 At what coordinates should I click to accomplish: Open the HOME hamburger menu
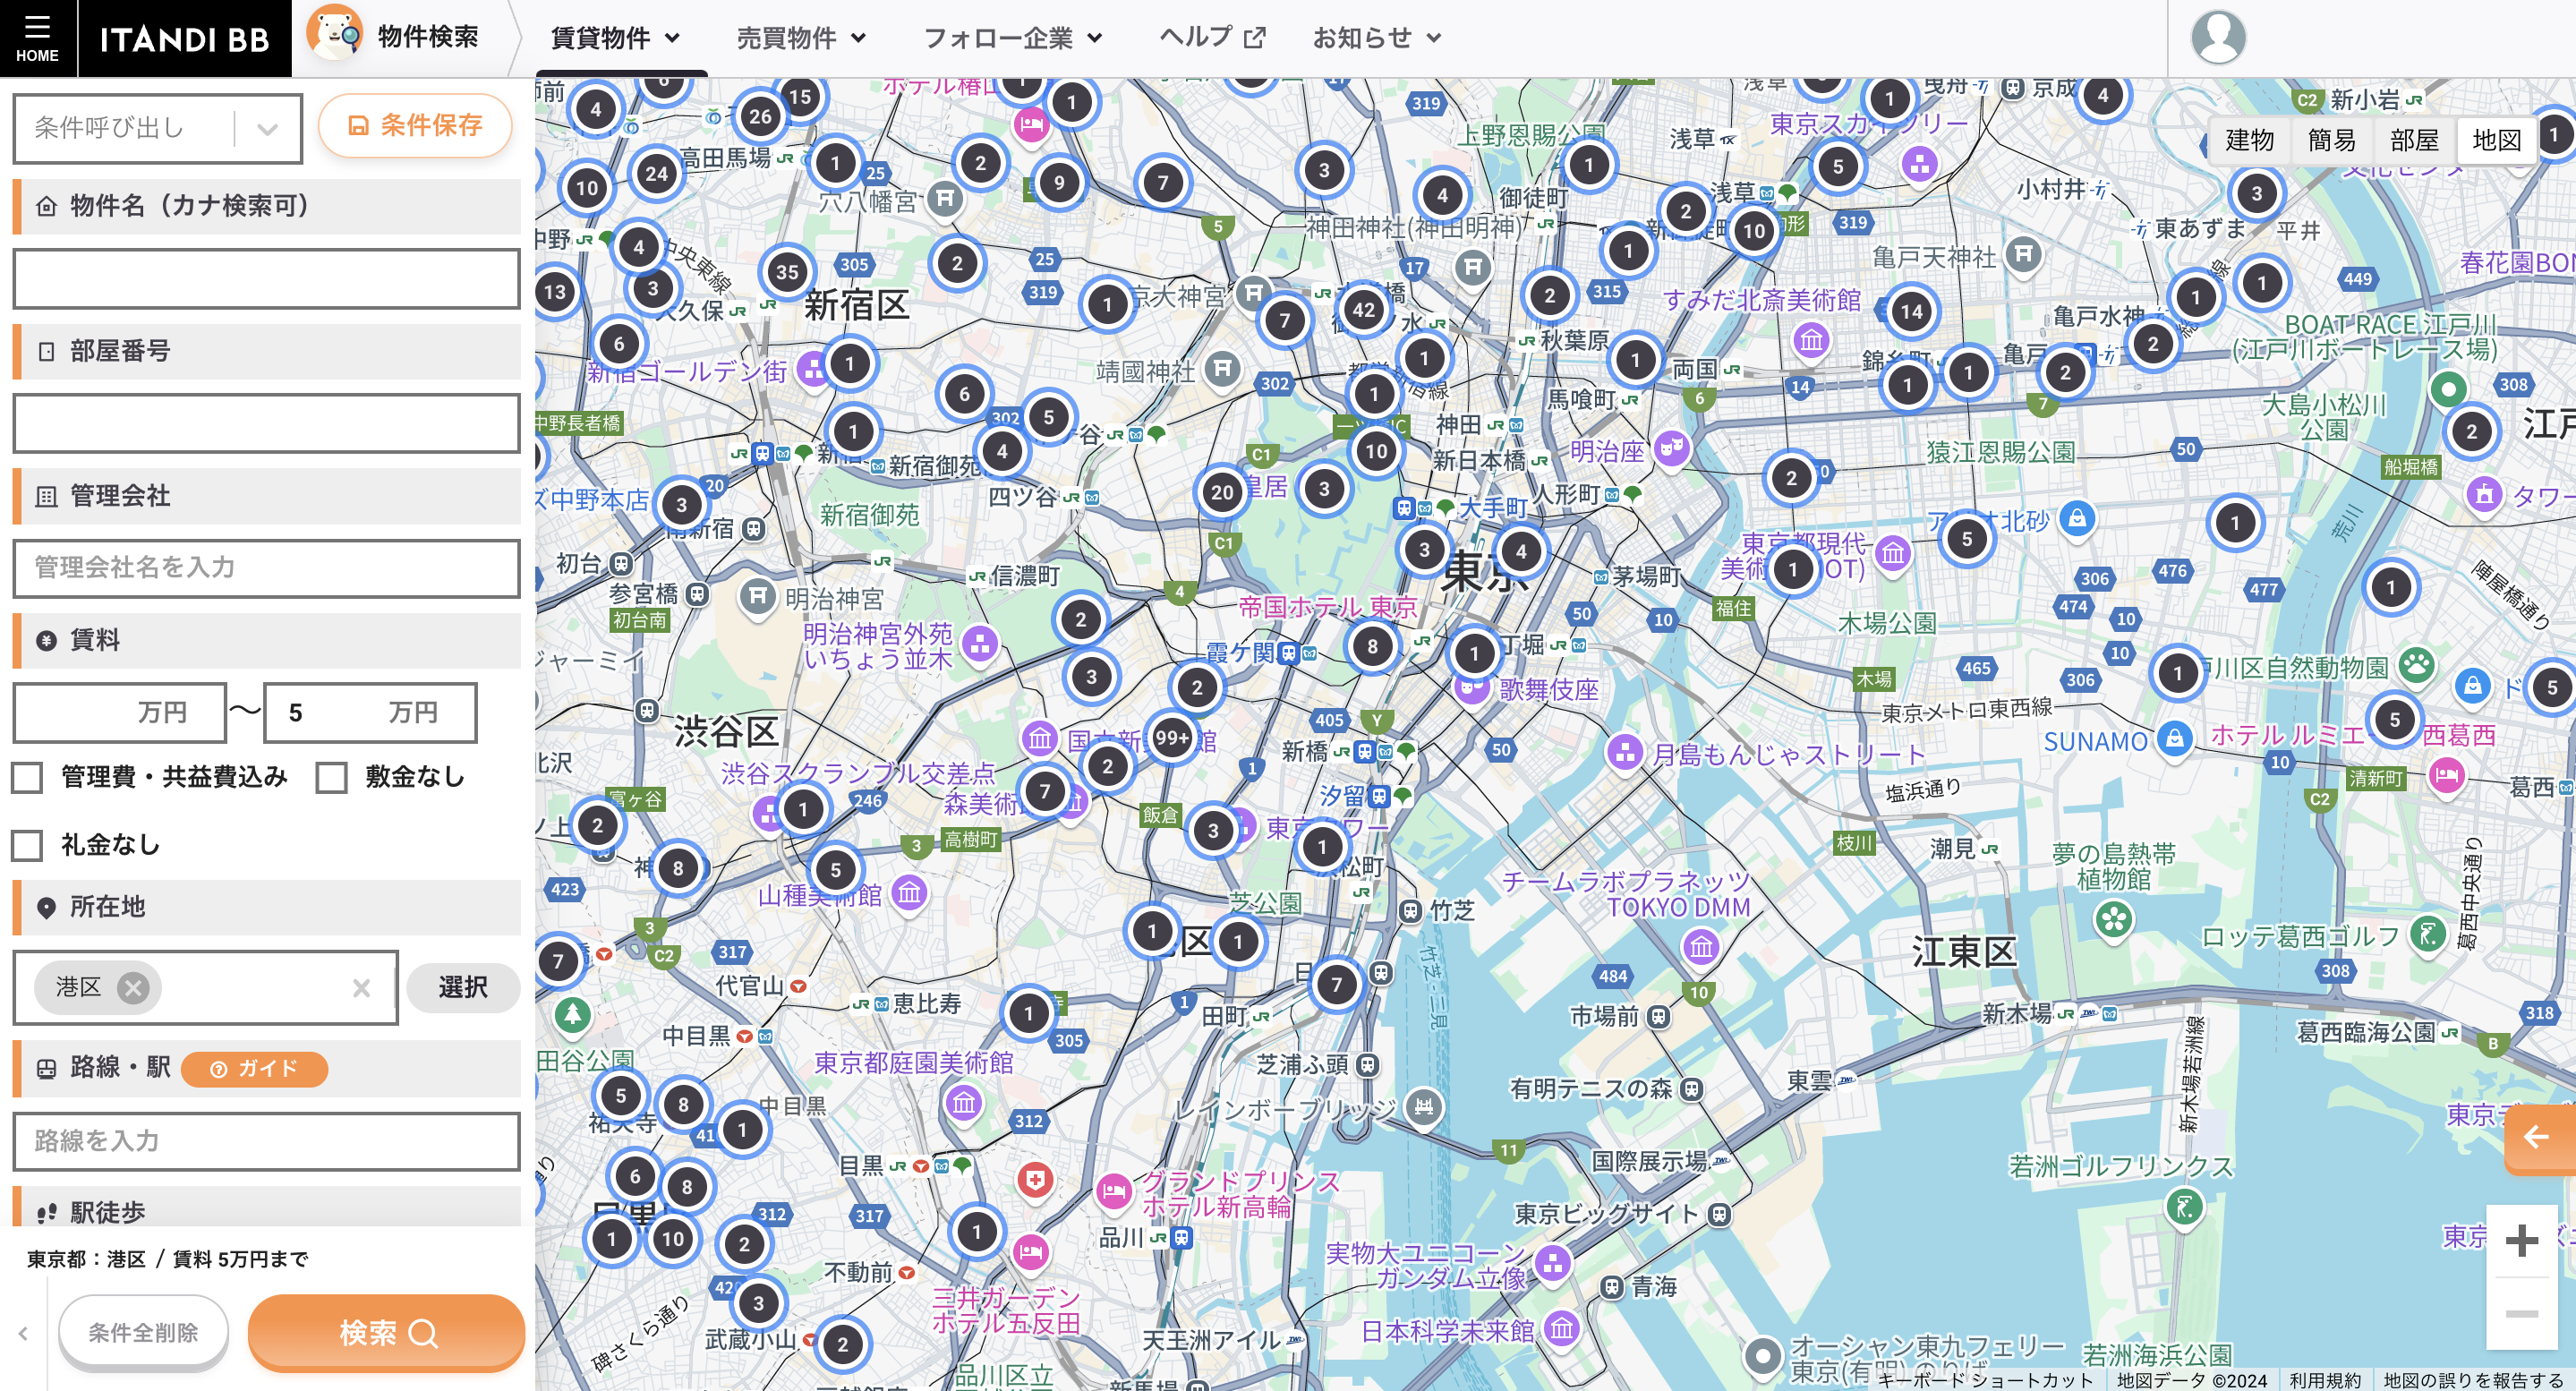[x=37, y=37]
